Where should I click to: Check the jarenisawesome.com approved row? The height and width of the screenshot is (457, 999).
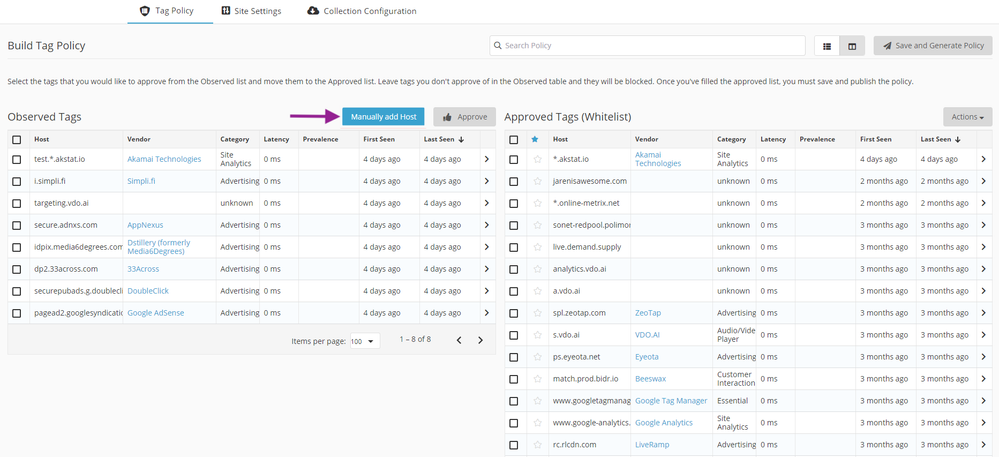pos(514,181)
